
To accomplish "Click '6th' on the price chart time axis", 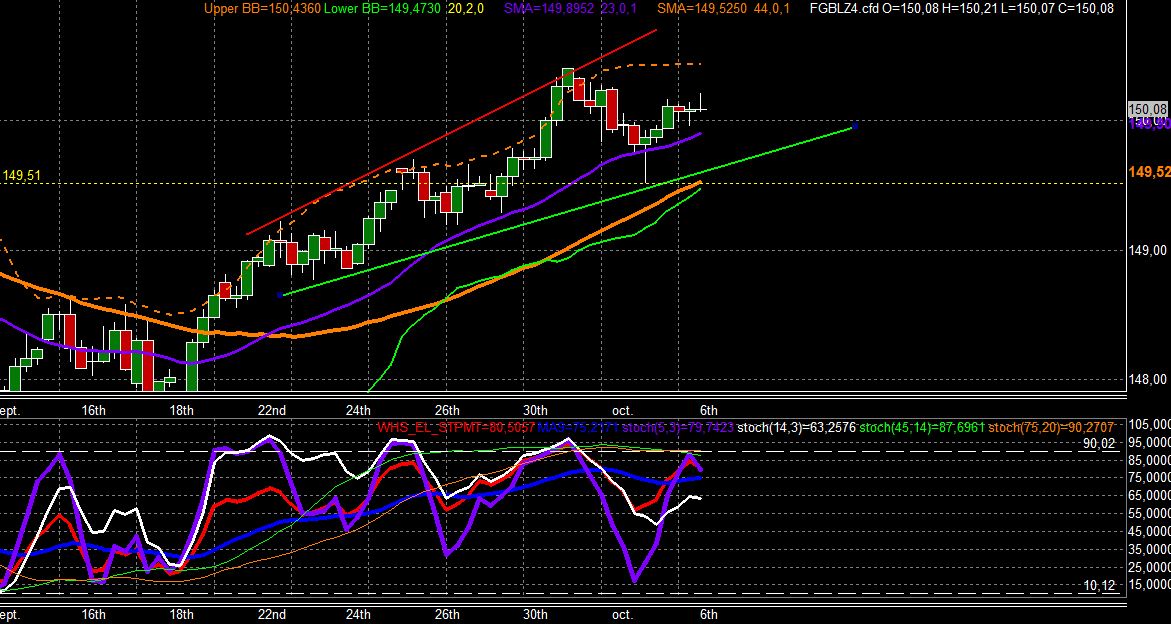I will (709, 411).
